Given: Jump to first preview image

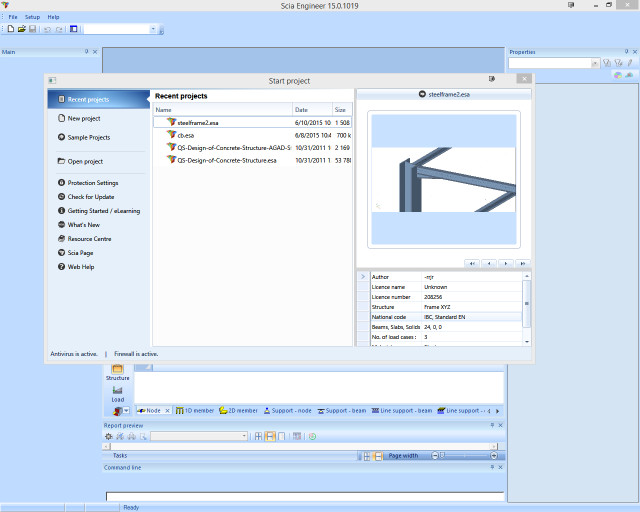Looking at the screenshot, I should pos(472,263).
